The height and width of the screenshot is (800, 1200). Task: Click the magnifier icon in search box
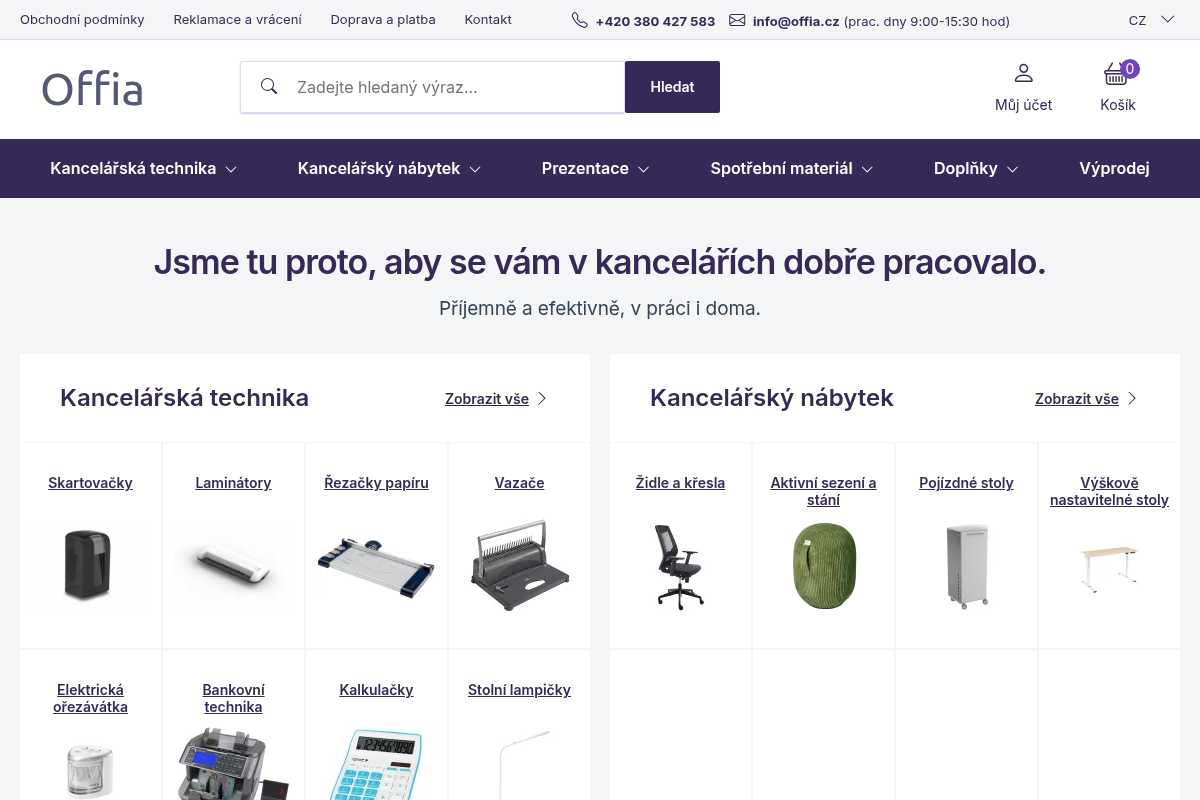[x=269, y=86]
